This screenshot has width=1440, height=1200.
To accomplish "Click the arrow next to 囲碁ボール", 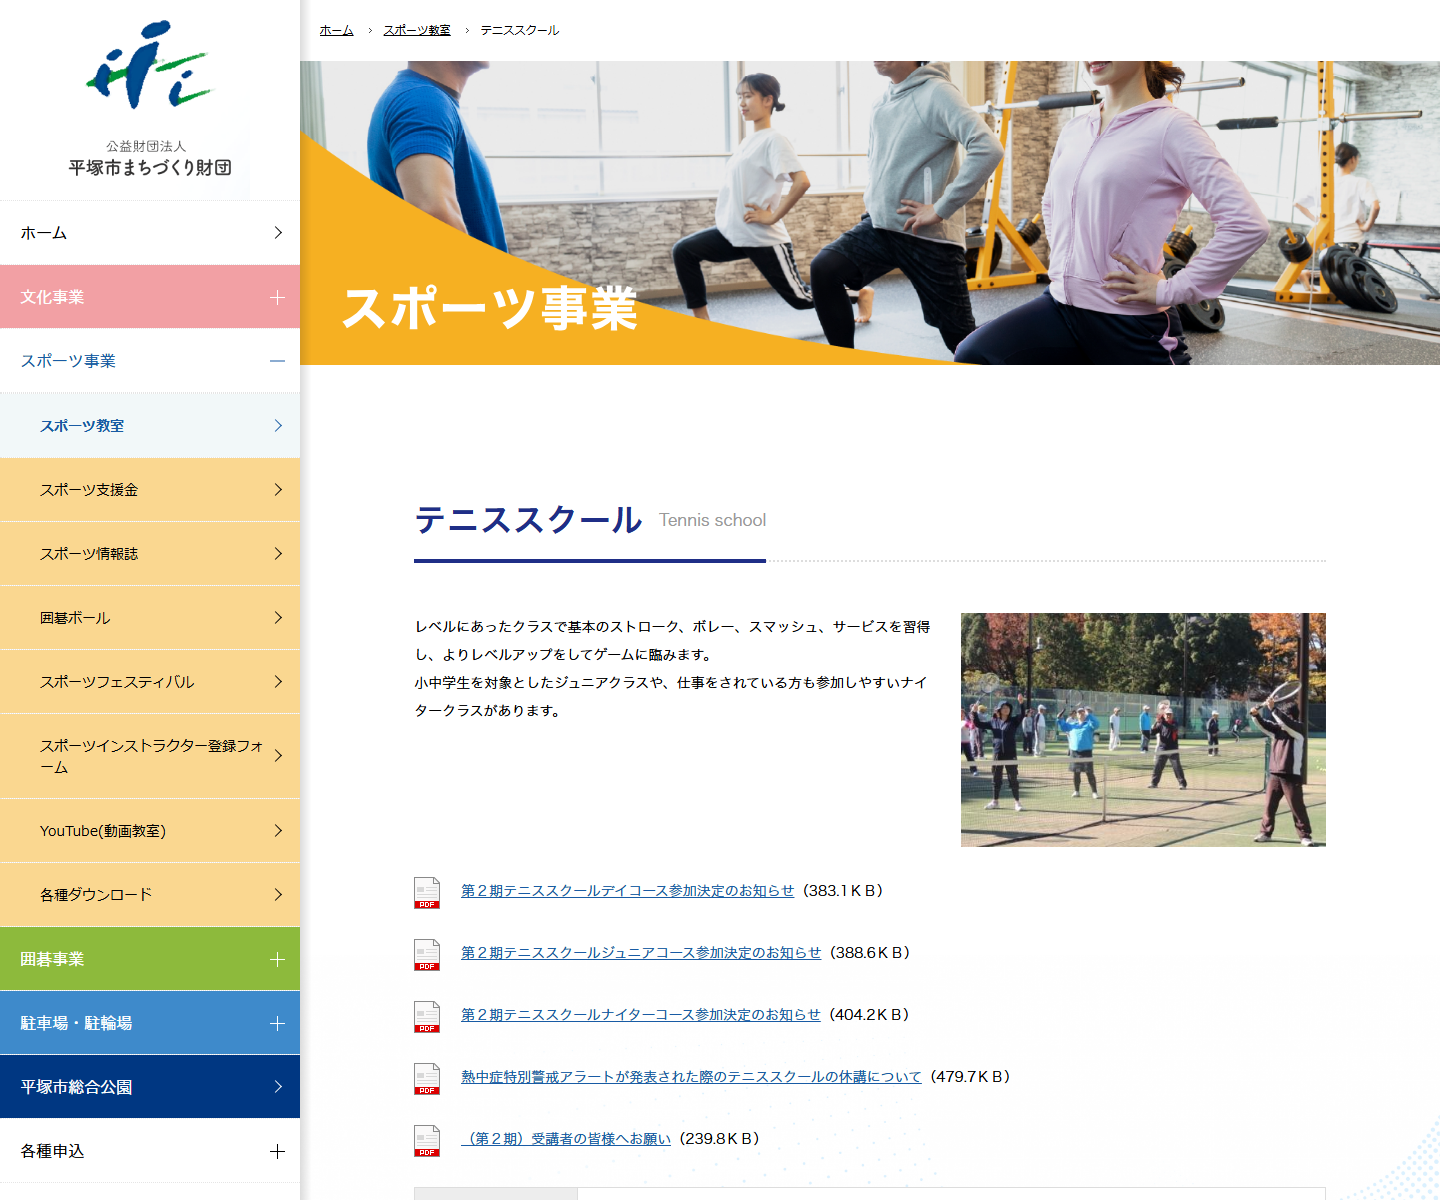I will click(278, 617).
